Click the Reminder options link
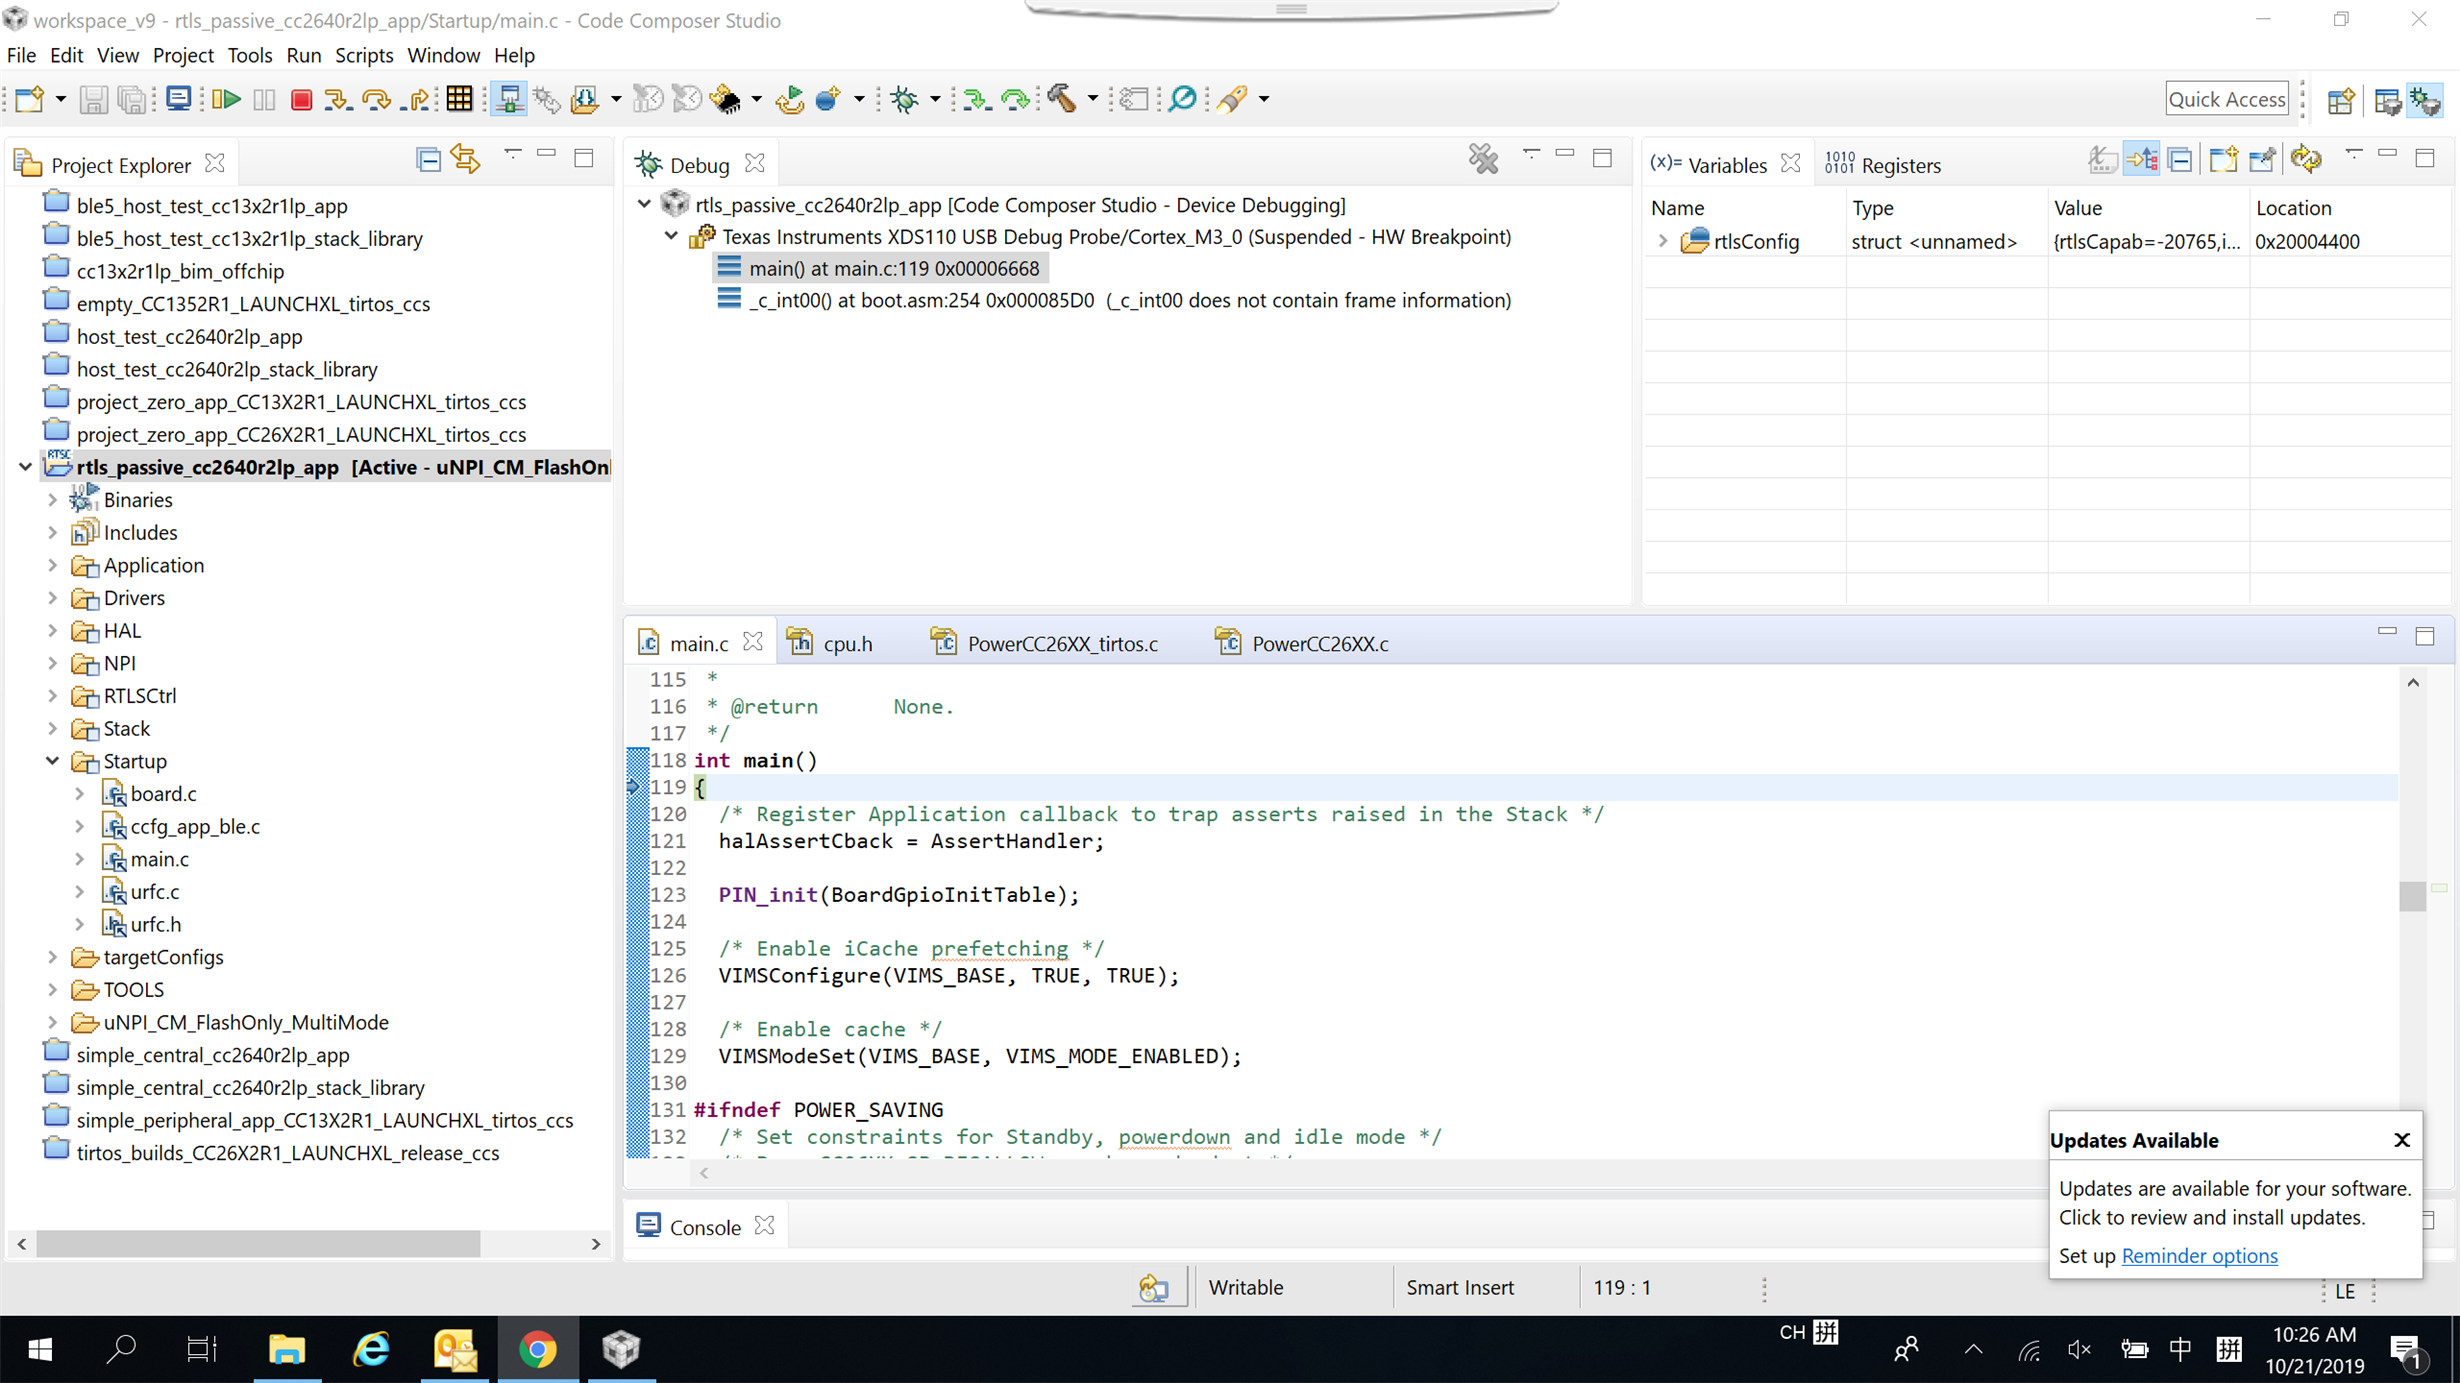2460x1383 pixels. pyautogui.click(x=2199, y=1256)
